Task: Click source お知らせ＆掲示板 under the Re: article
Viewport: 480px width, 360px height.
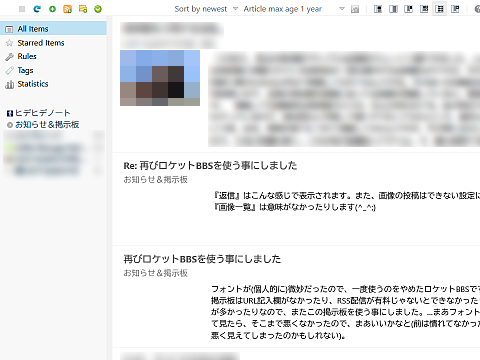Action: (x=155, y=180)
